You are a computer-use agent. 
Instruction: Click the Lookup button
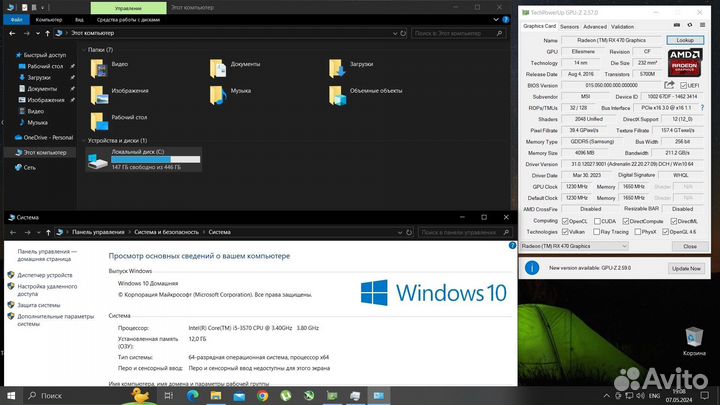click(x=685, y=40)
